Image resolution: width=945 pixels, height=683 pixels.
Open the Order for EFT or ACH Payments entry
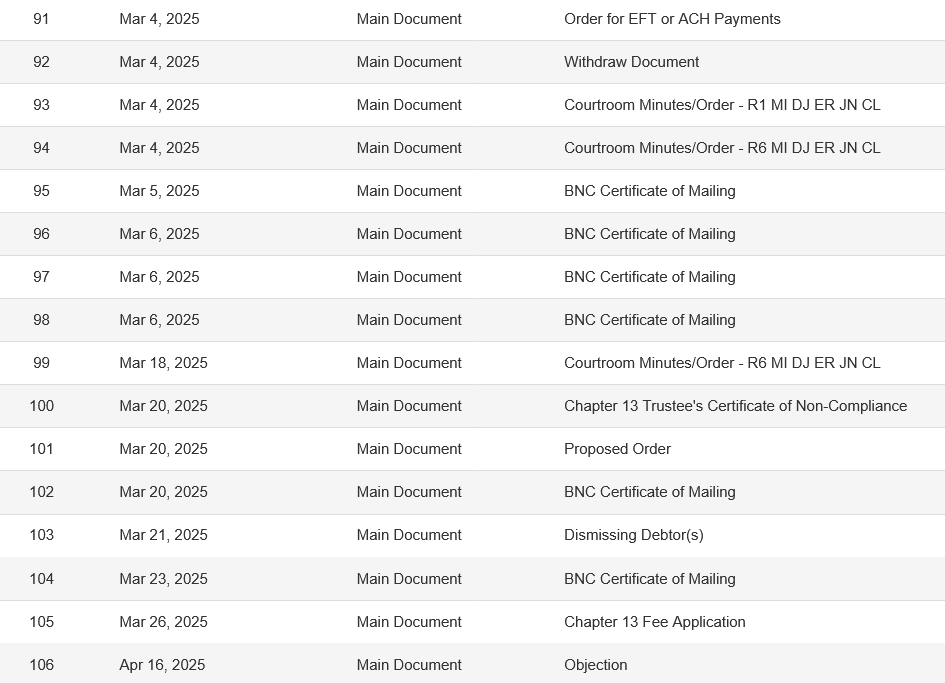[672, 19]
